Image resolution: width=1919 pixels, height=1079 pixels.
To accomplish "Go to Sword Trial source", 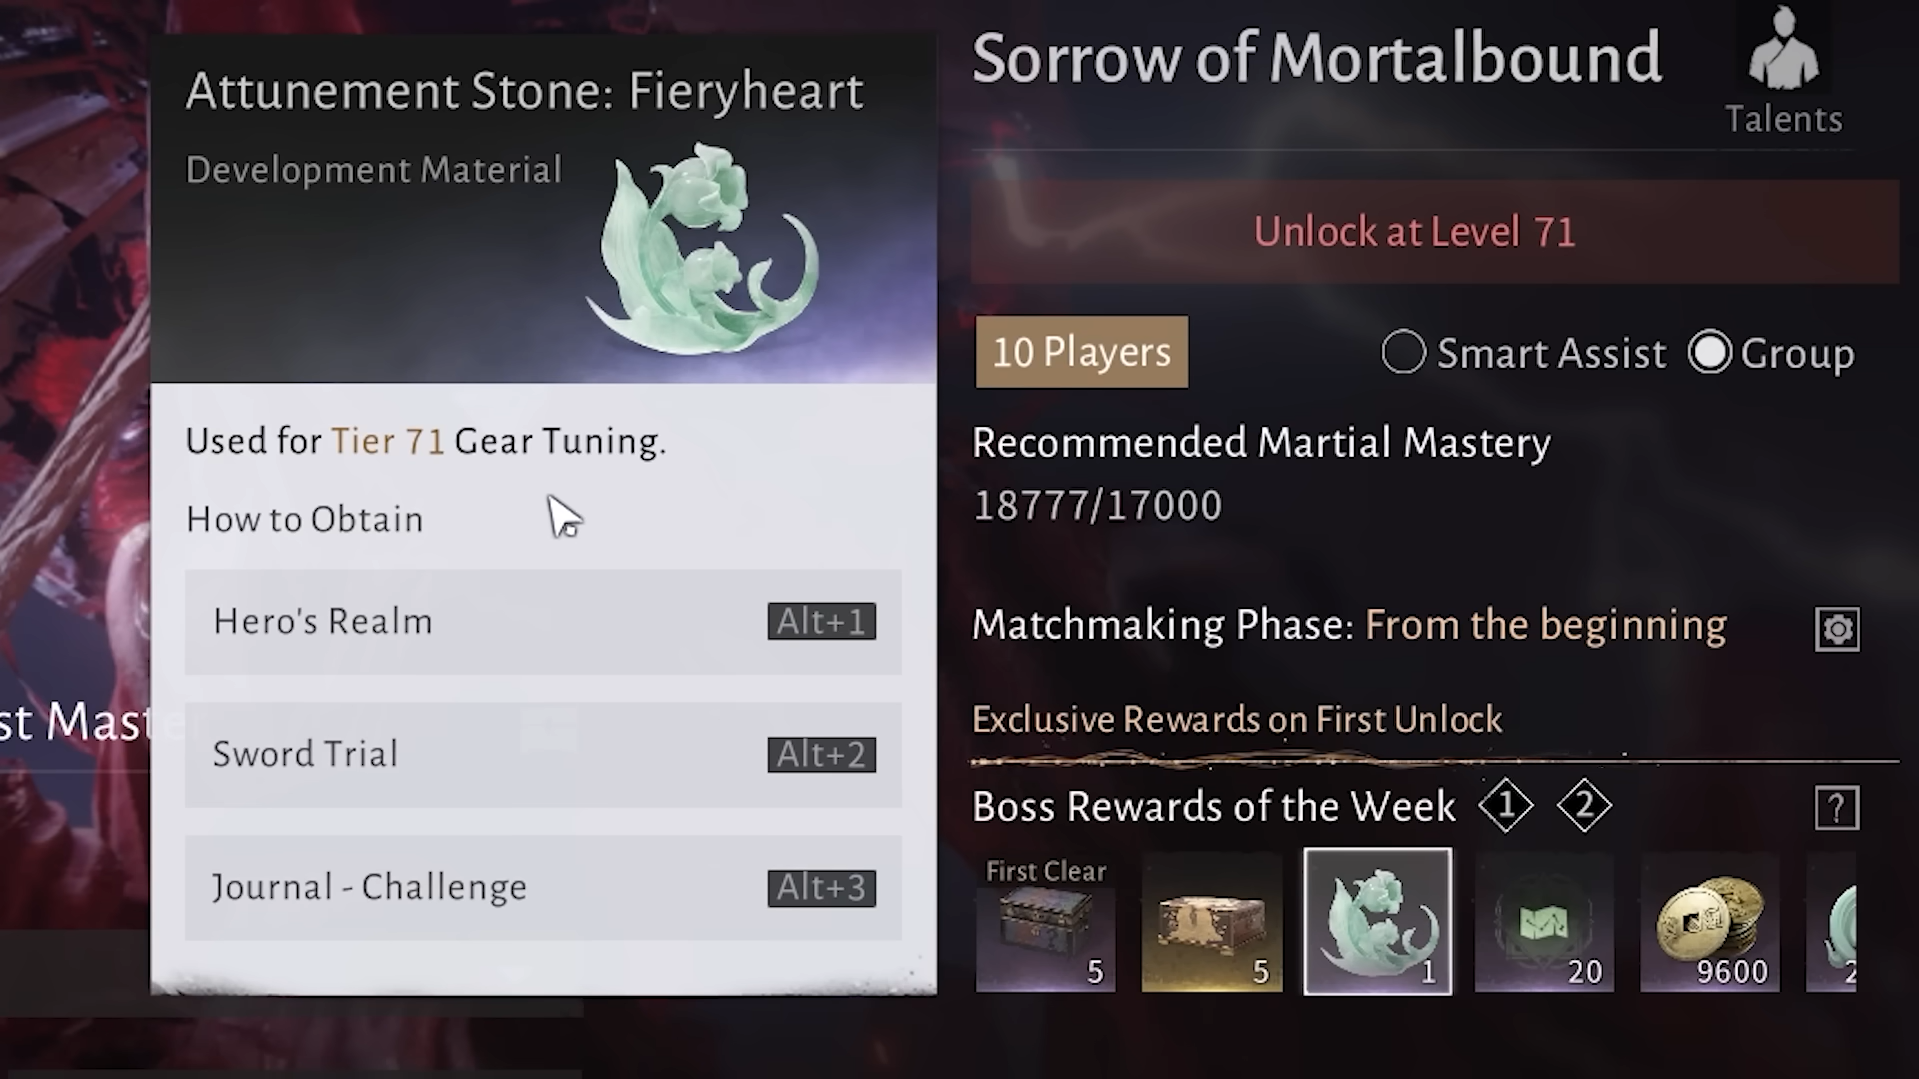I will tap(543, 755).
